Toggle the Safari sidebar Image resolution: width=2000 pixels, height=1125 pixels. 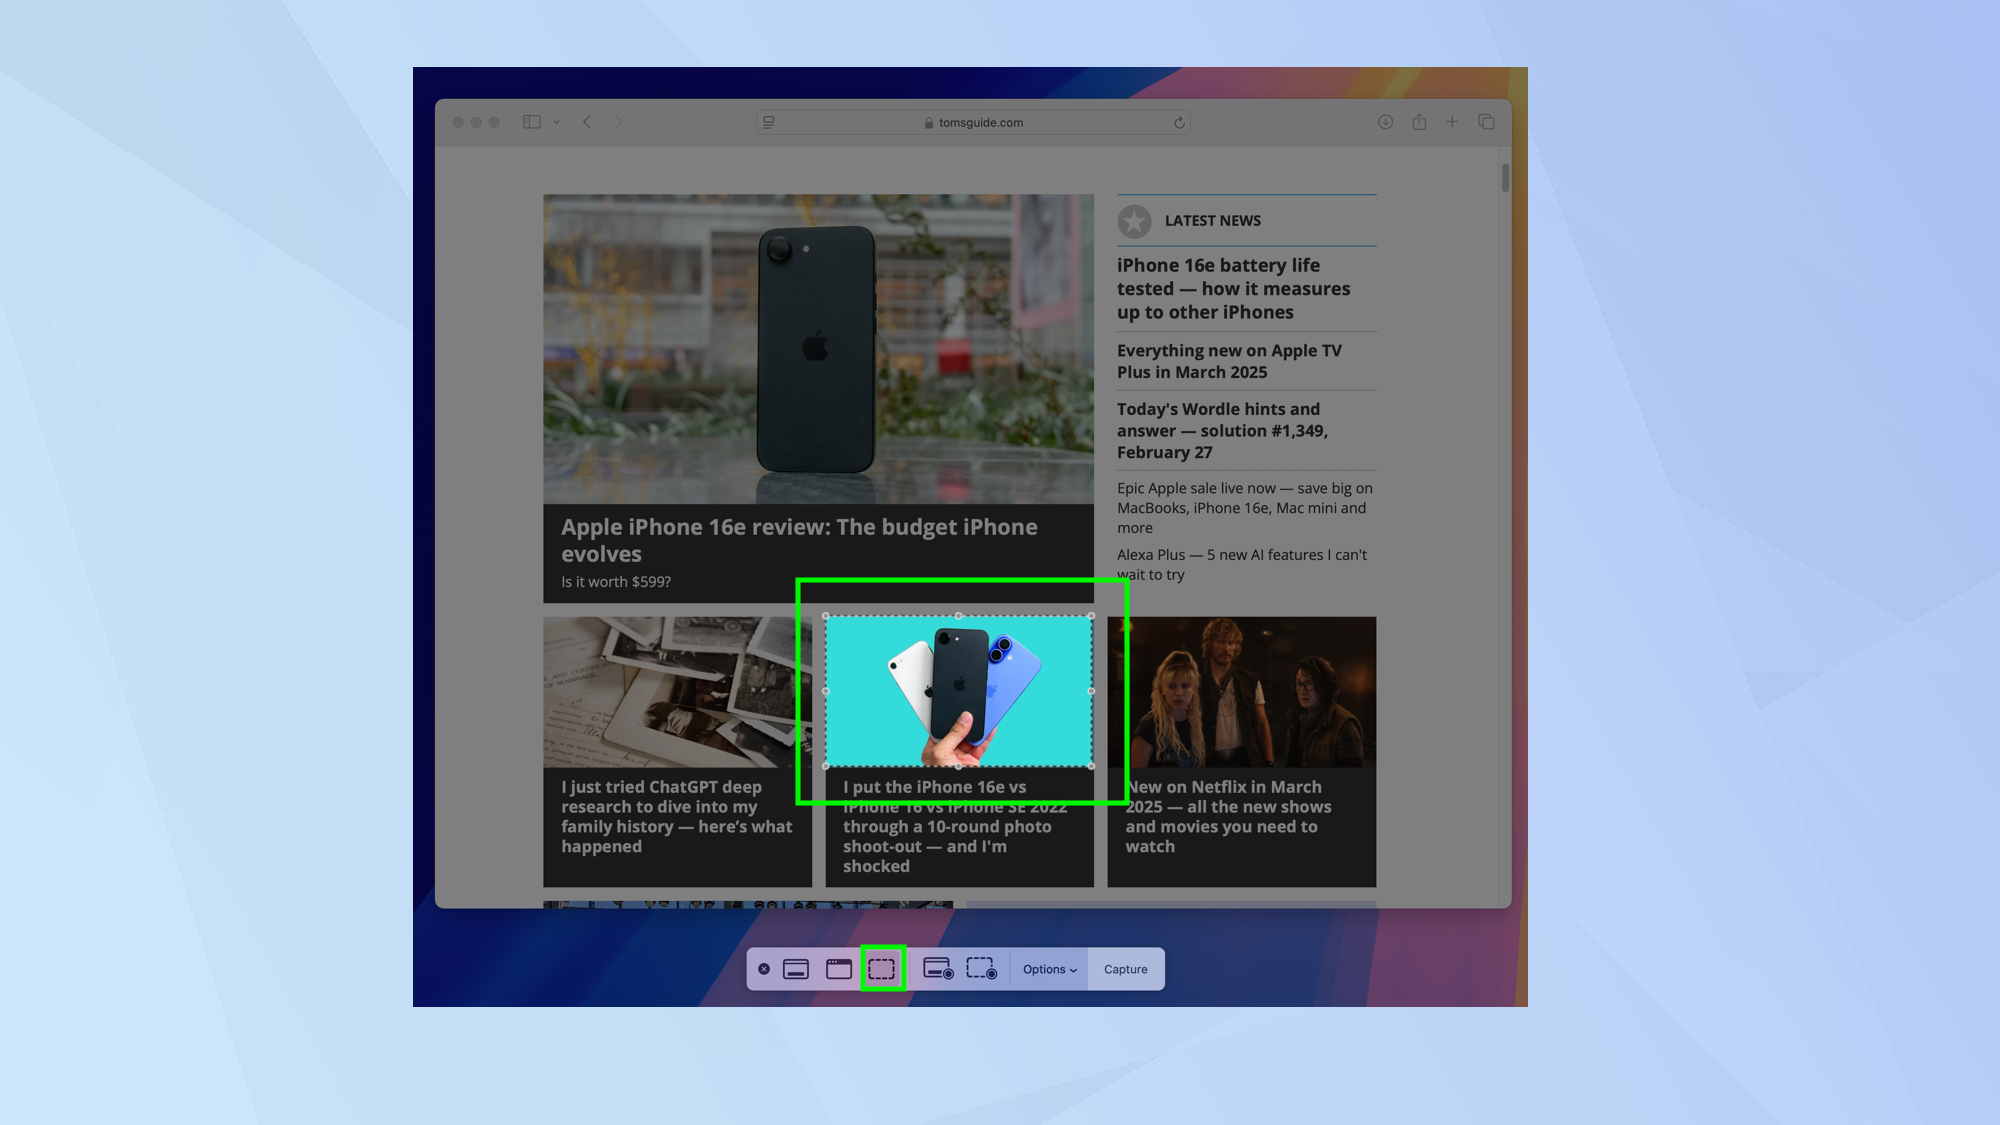[531, 121]
